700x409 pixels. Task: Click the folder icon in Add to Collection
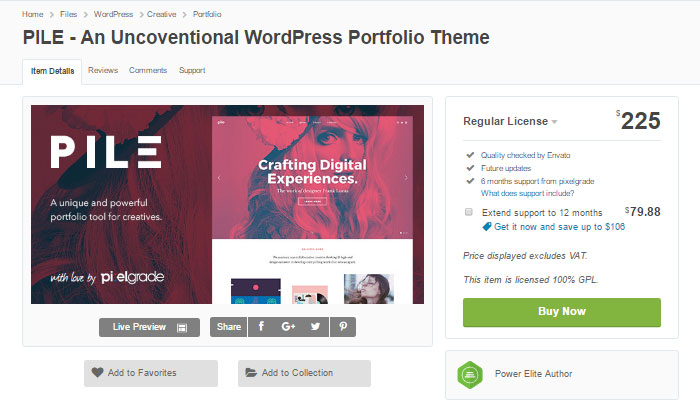[x=251, y=372]
